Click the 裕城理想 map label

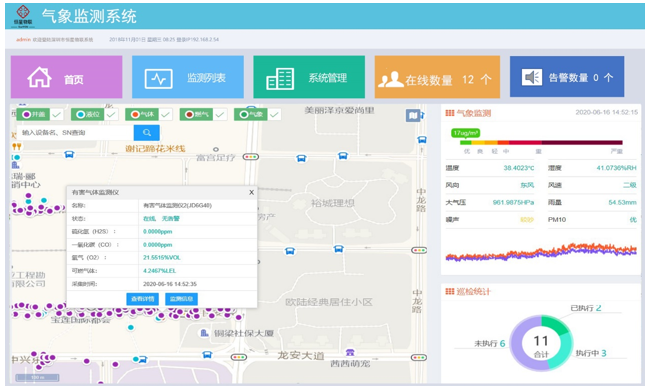coord(333,203)
